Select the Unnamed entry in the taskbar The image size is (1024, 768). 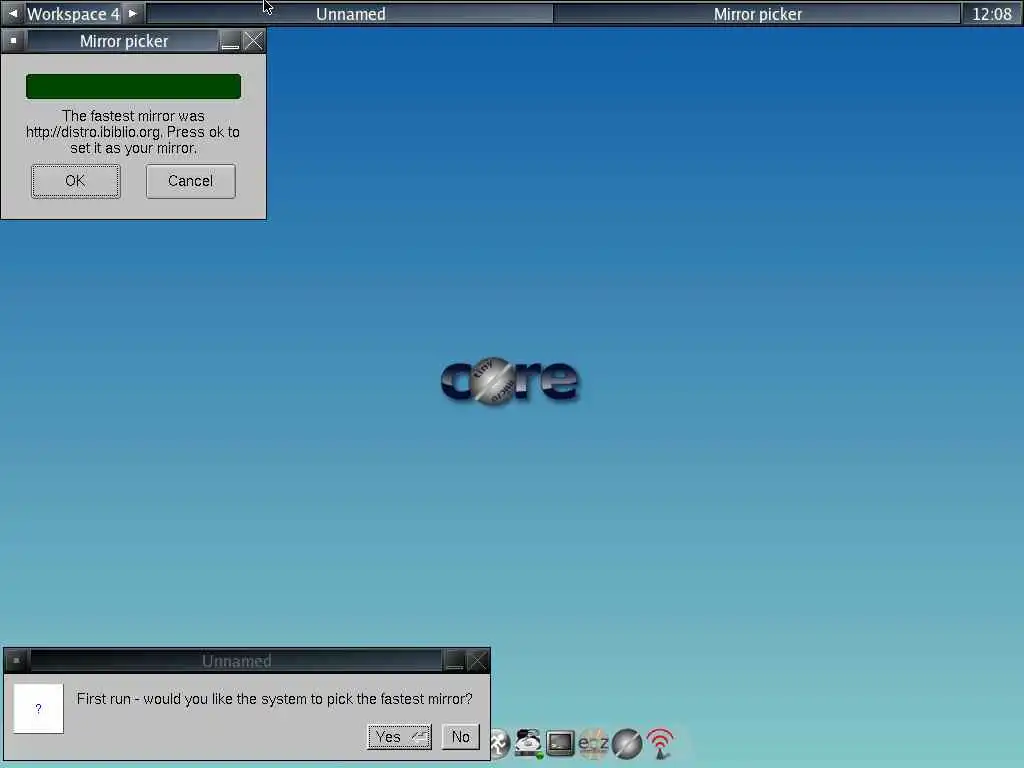[351, 14]
